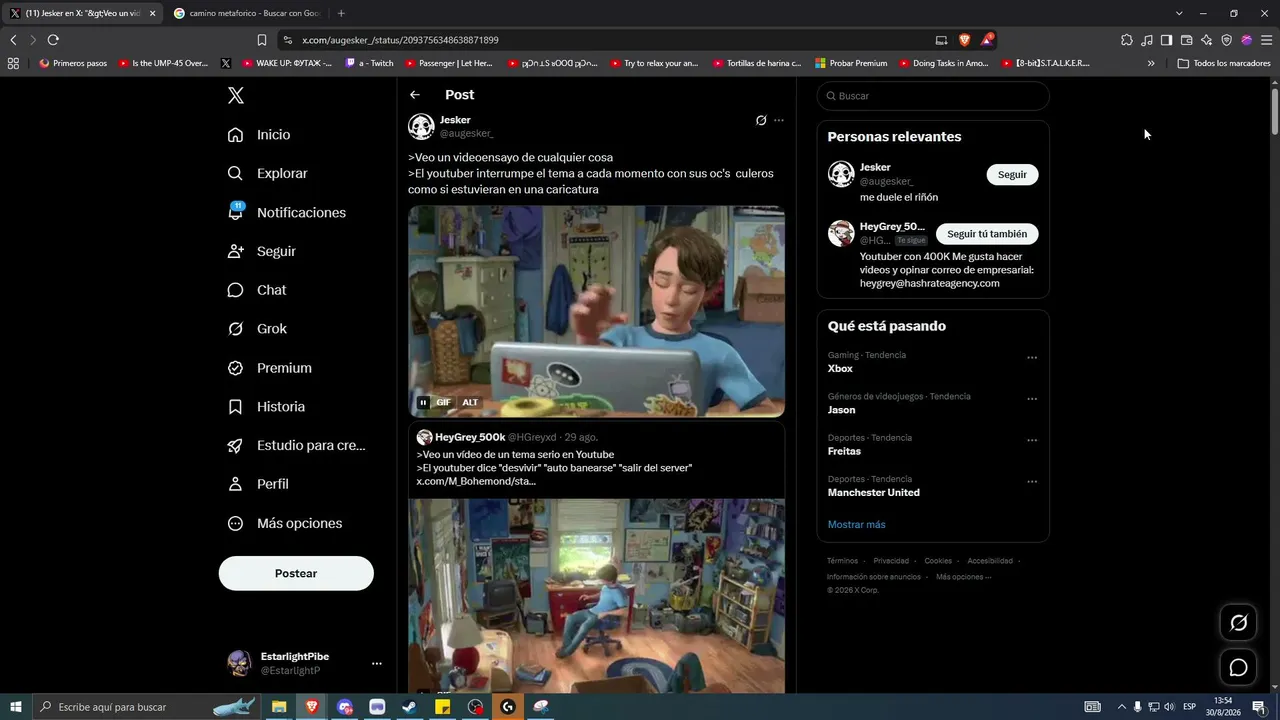Open options for the Xbox trend

(1032, 358)
